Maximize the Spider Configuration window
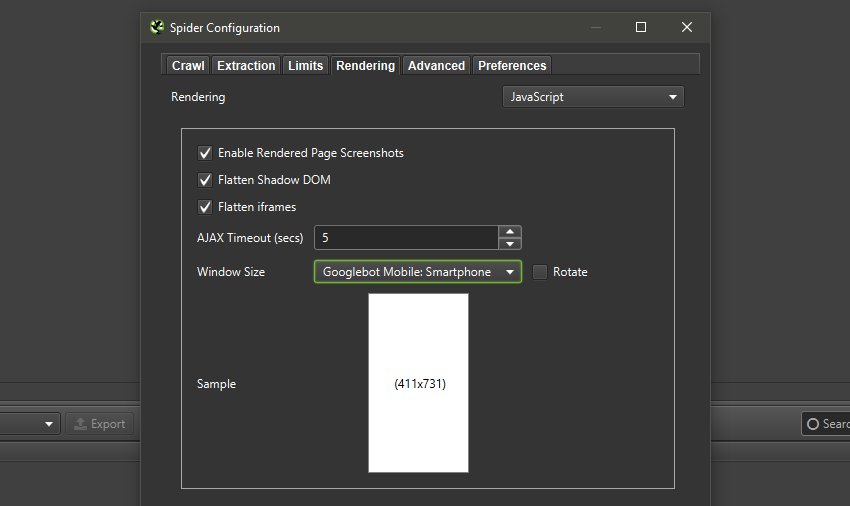Image resolution: width=850 pixels, height=506 pixels. (641, 27)
